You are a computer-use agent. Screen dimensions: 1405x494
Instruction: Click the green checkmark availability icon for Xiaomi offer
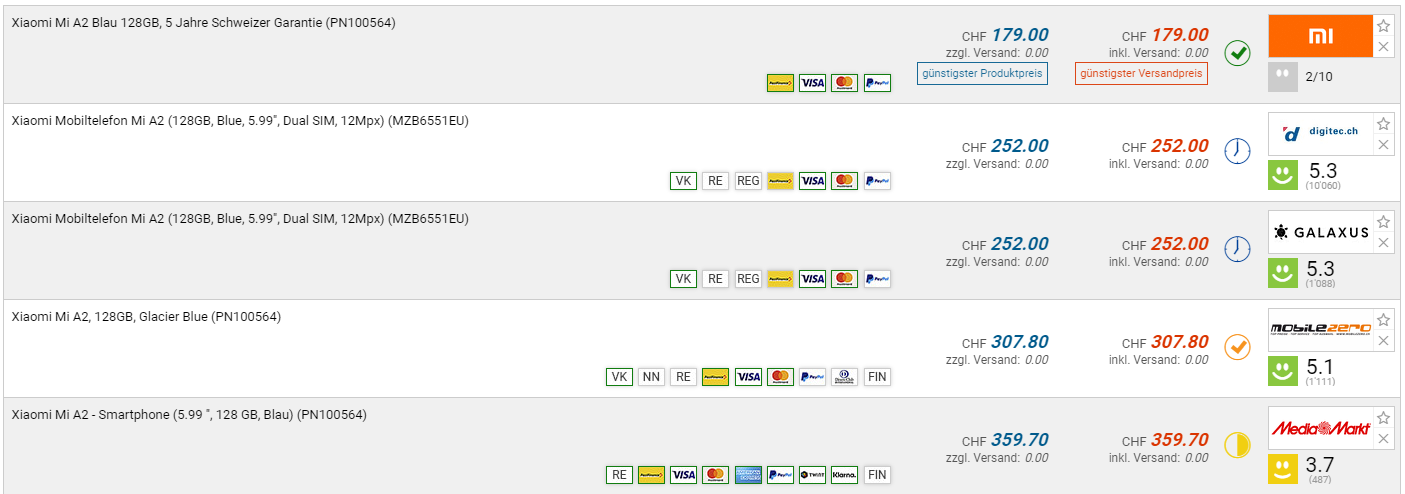click(1238, 53)
